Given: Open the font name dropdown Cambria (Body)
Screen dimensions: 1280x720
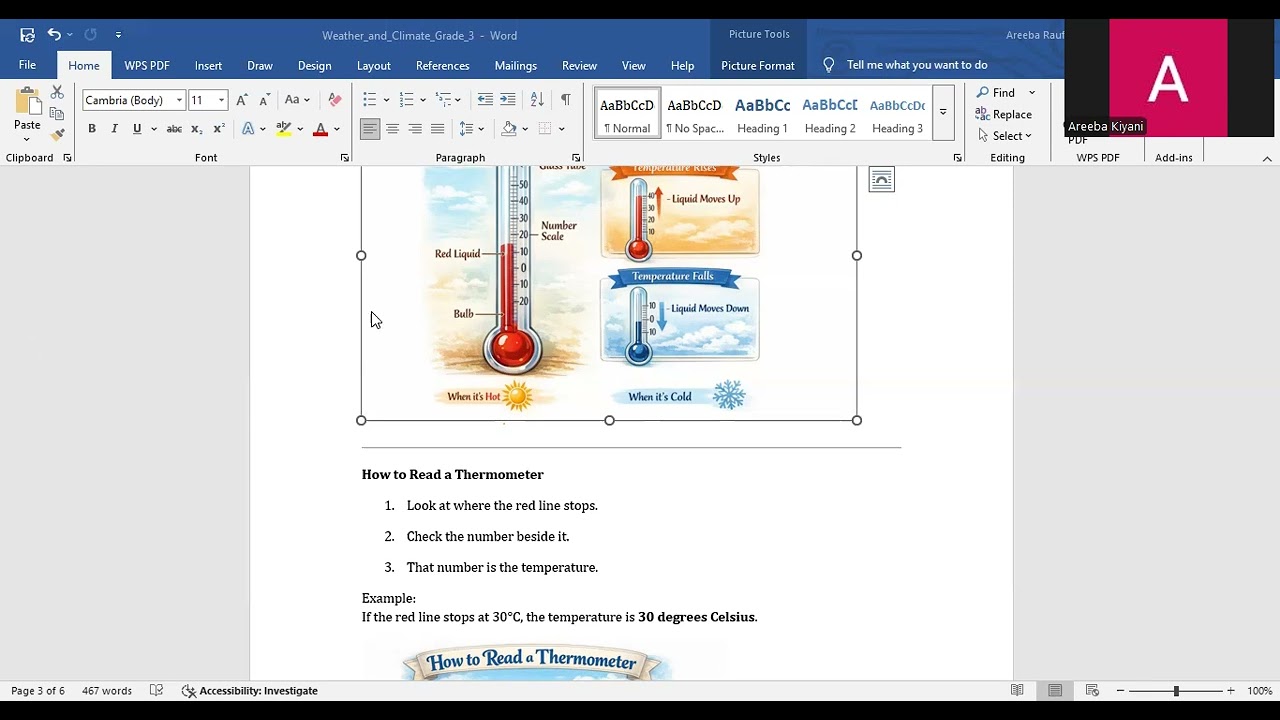Looking at the screenshot, I should coord(179,100).
